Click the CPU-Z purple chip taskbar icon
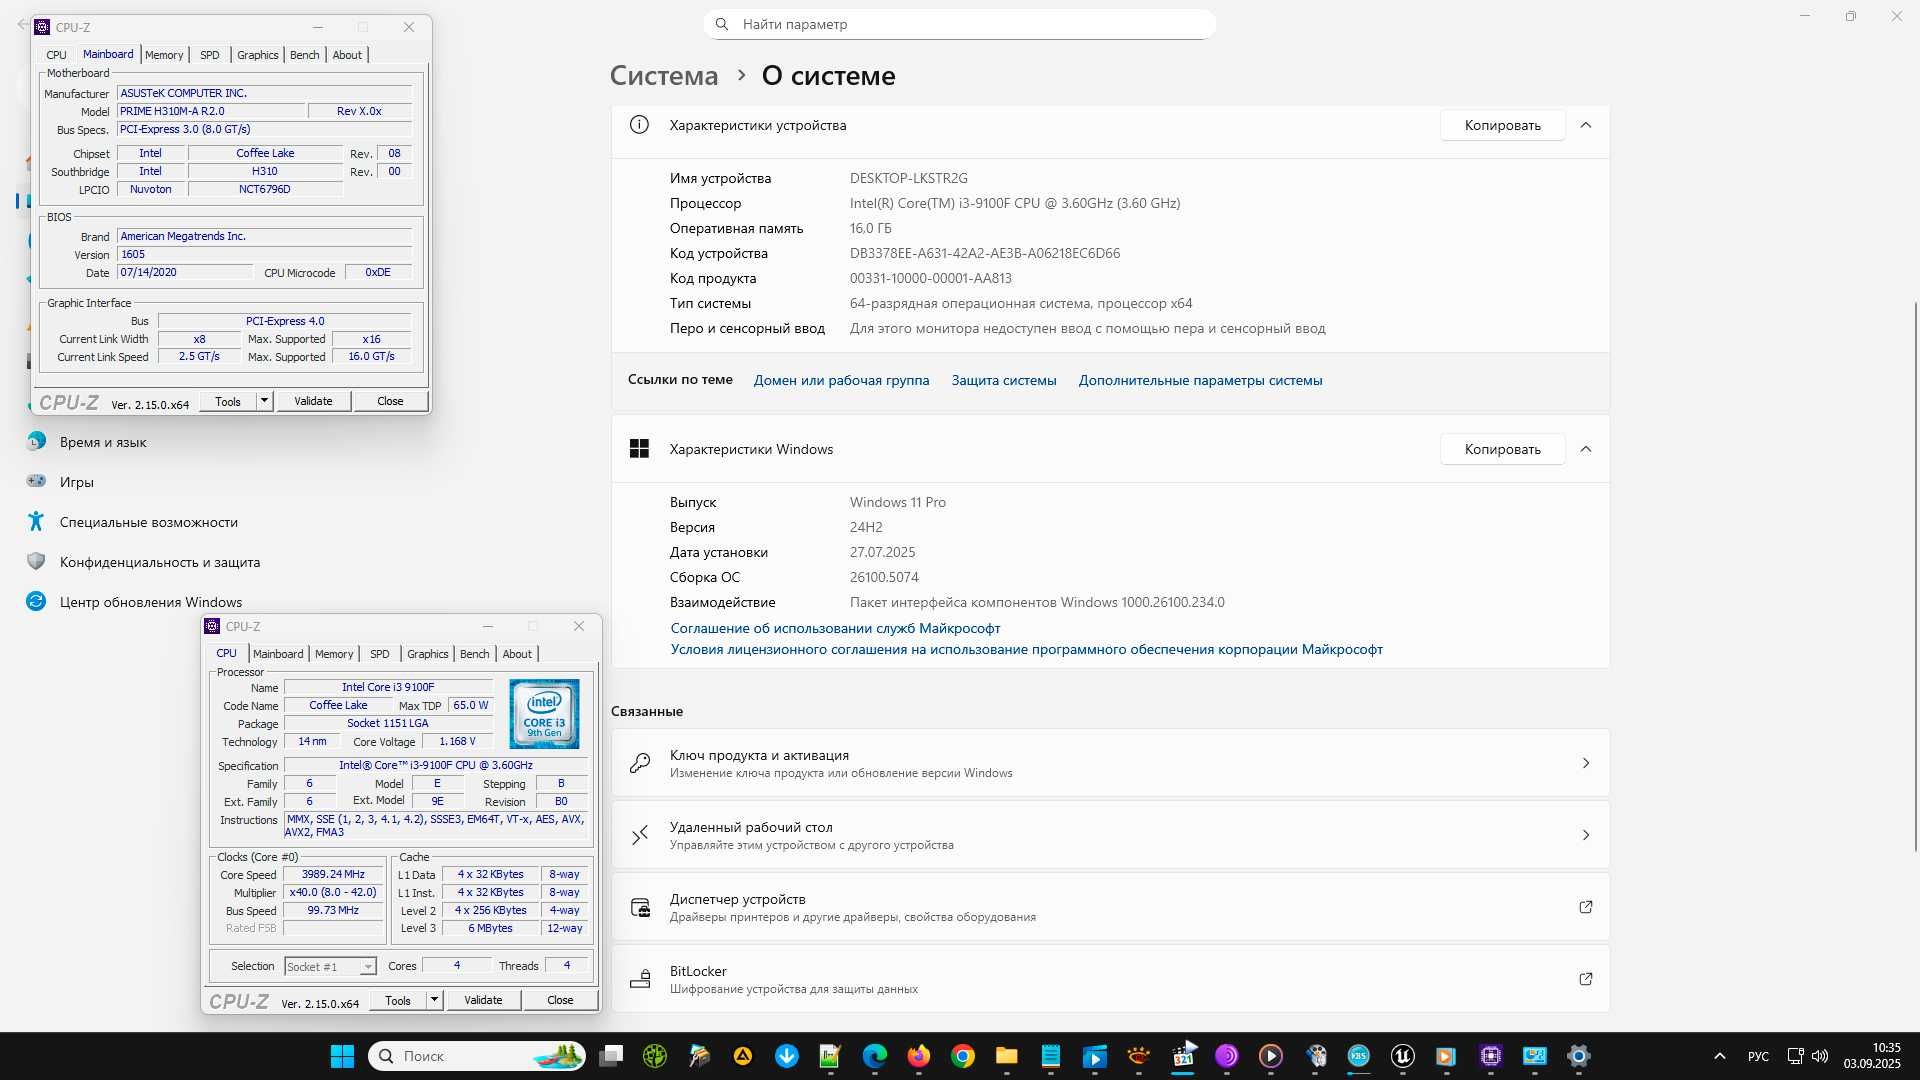Viewport: 1920px width, 1080px height. [1491, 1056]
